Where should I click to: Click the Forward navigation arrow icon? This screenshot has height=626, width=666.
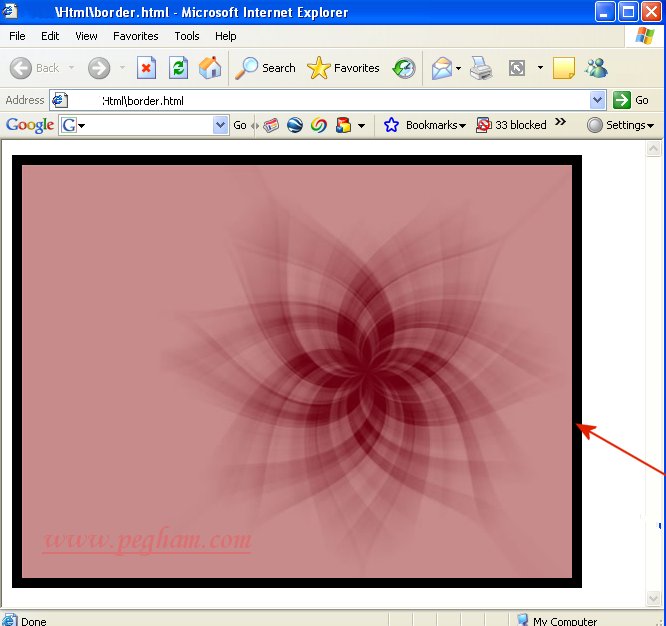[99, 68]
